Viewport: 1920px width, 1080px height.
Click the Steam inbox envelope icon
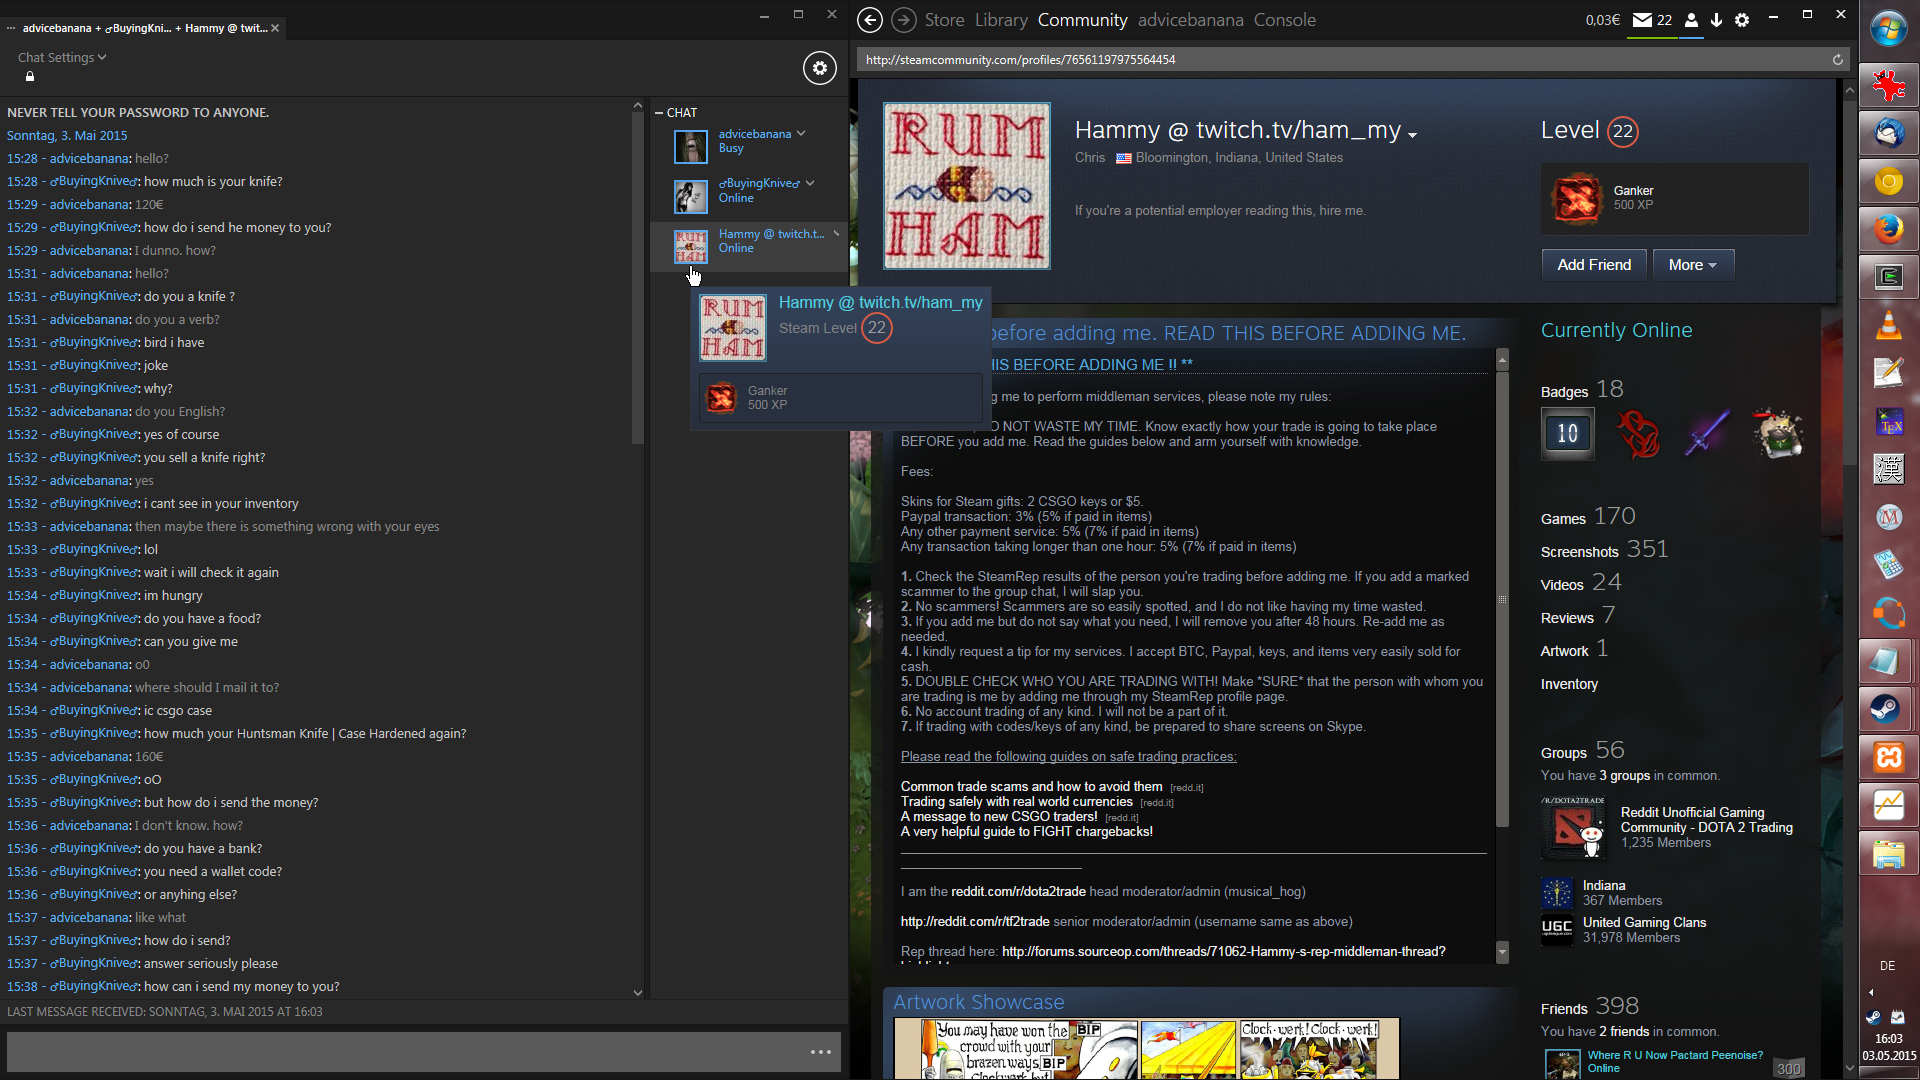pyautogui.click(x=1642, y=20)
